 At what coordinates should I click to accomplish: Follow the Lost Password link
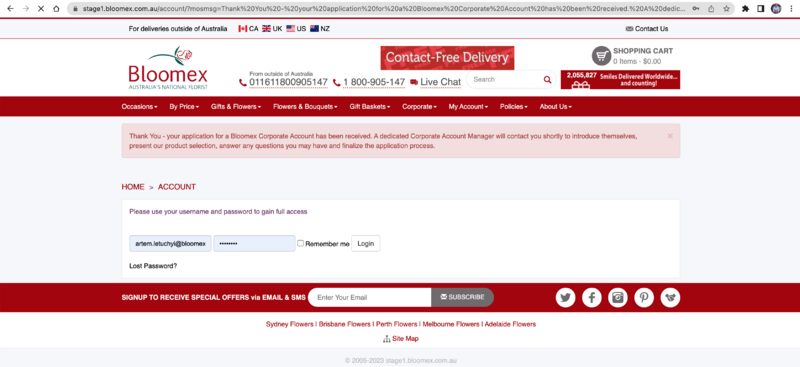[153, 266]
